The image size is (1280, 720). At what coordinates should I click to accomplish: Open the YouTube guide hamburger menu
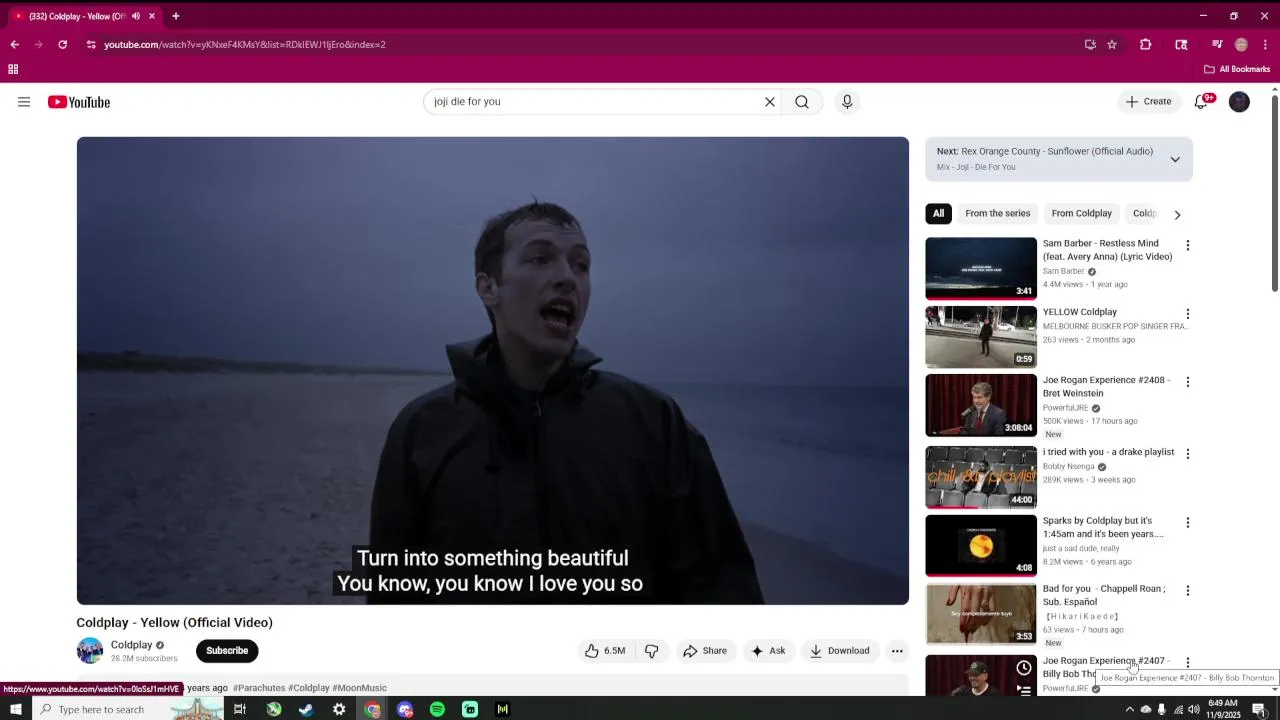click(24, 102)
